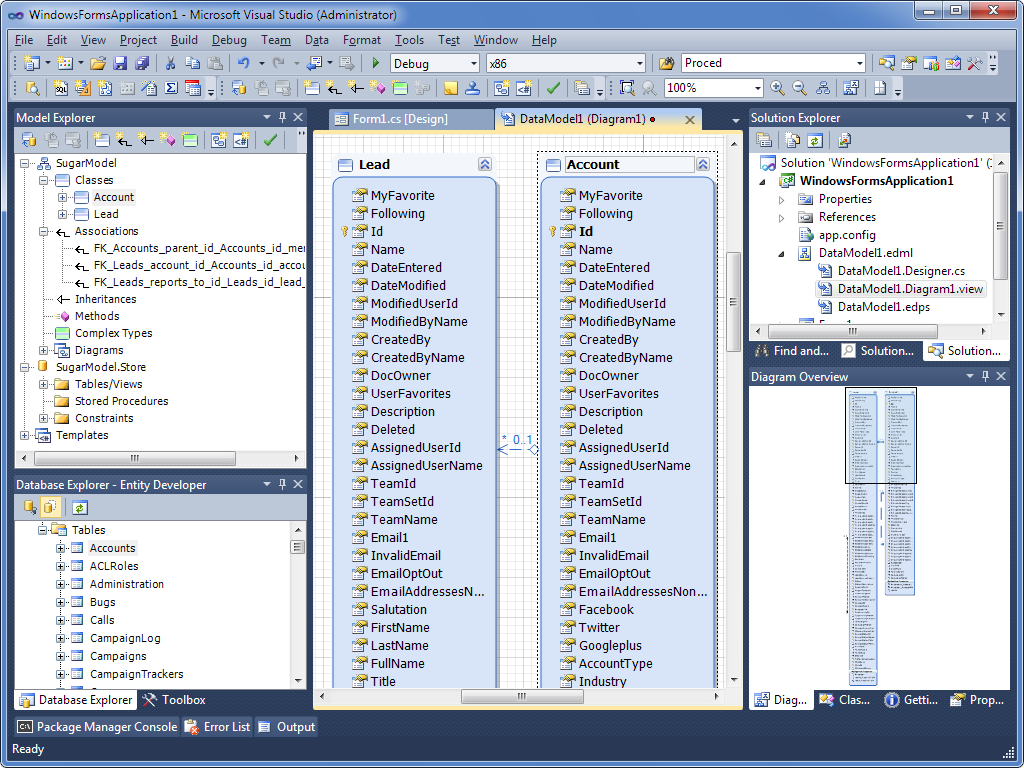Open the x86 platform dropdown
This screenshot has width=1024, height=768.
(640, 63)
